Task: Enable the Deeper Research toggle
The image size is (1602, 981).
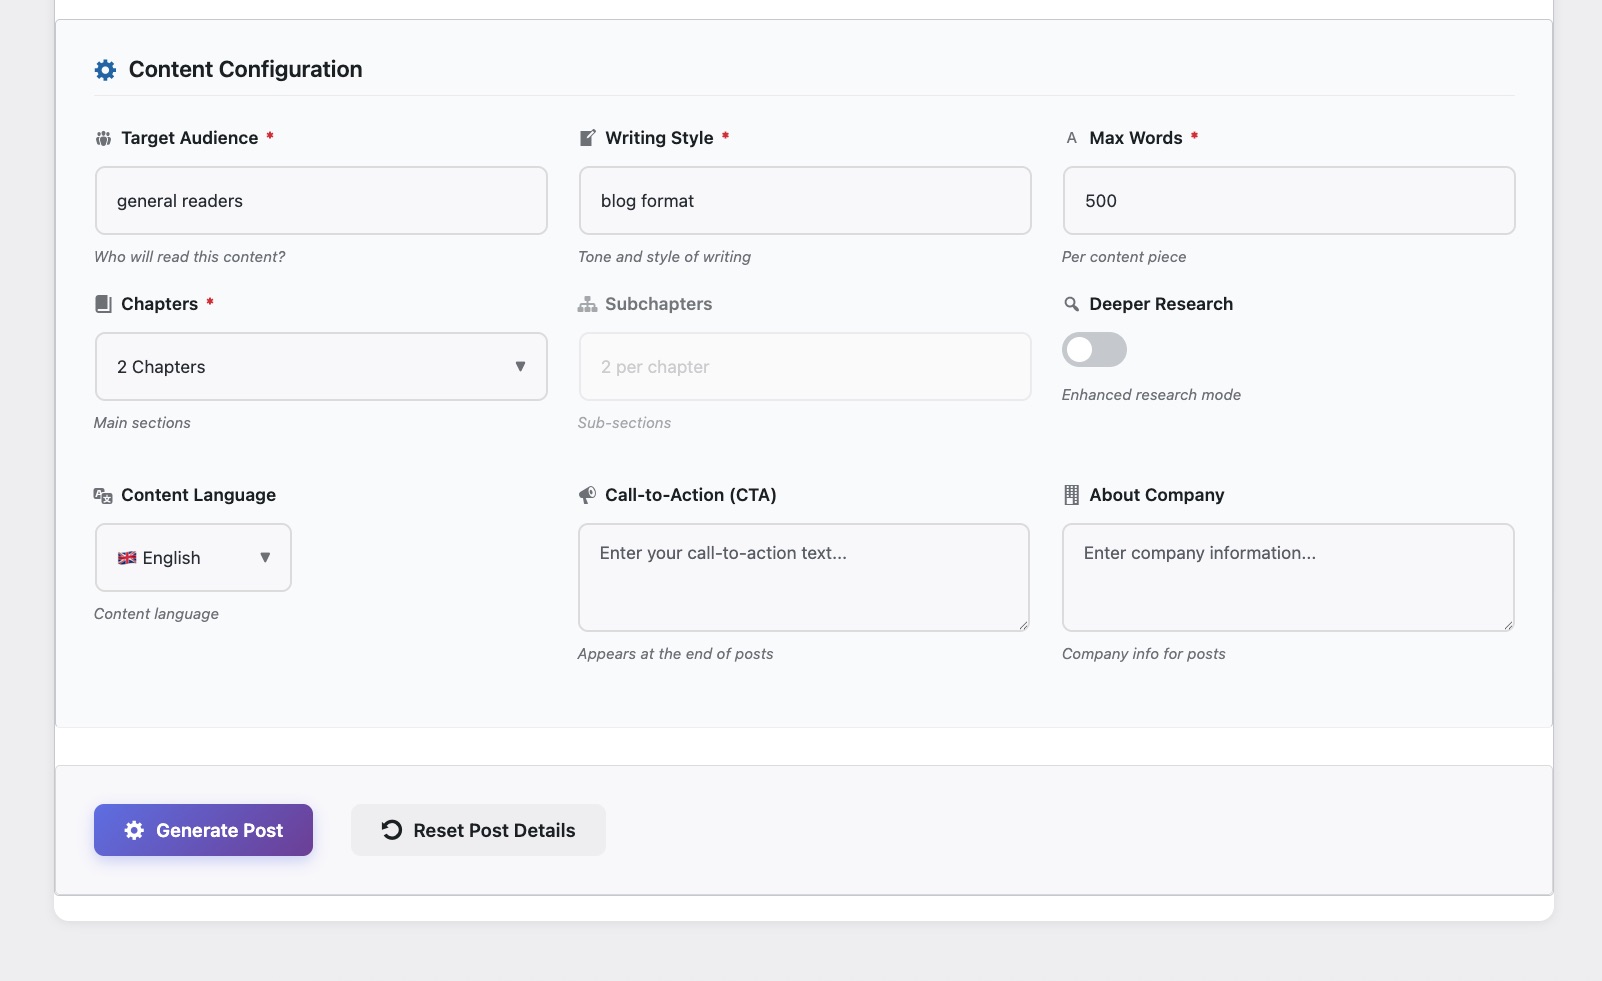Action: (x=1094, y=350)
